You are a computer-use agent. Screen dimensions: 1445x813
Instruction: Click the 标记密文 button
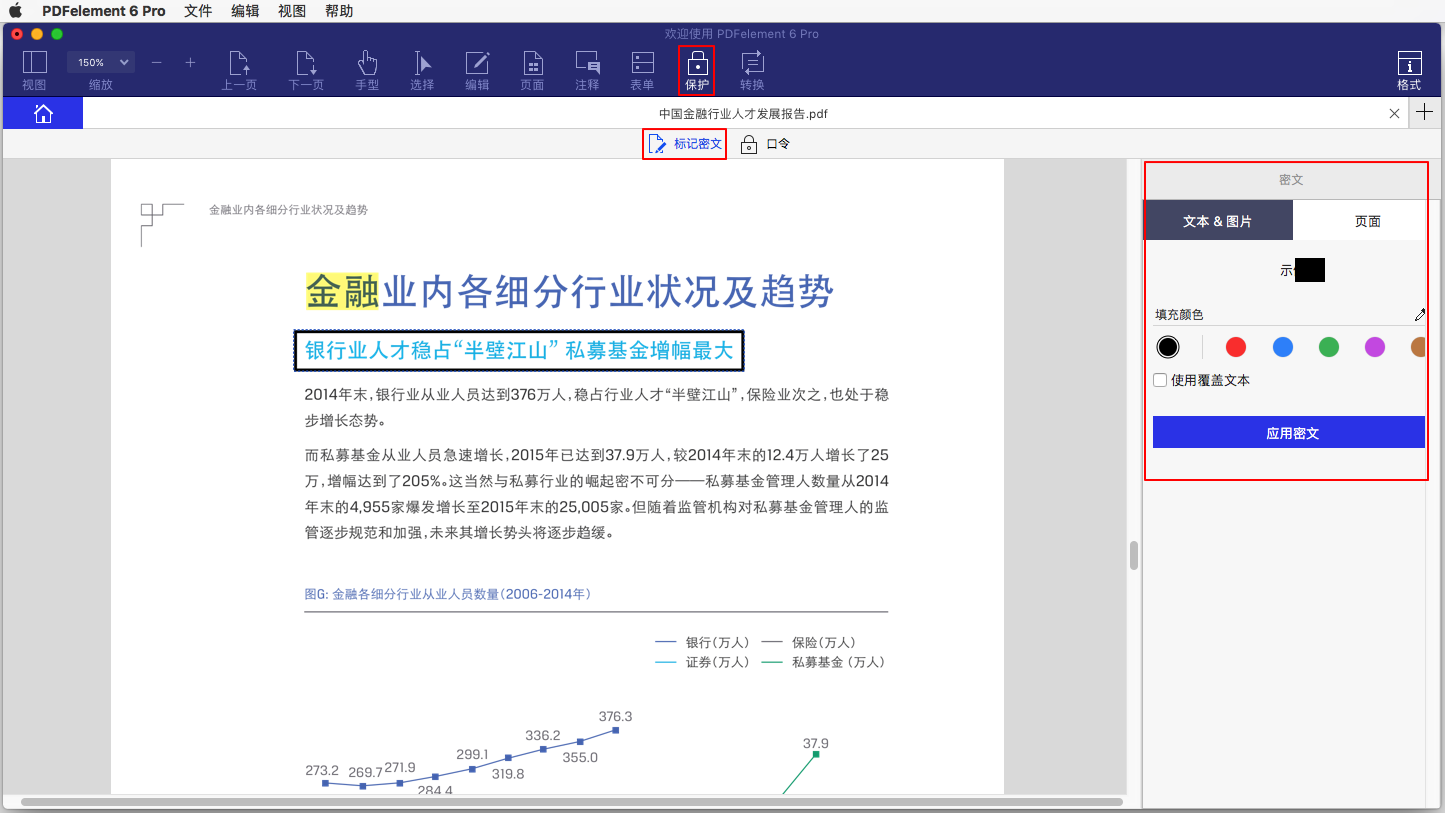(685, 144)
